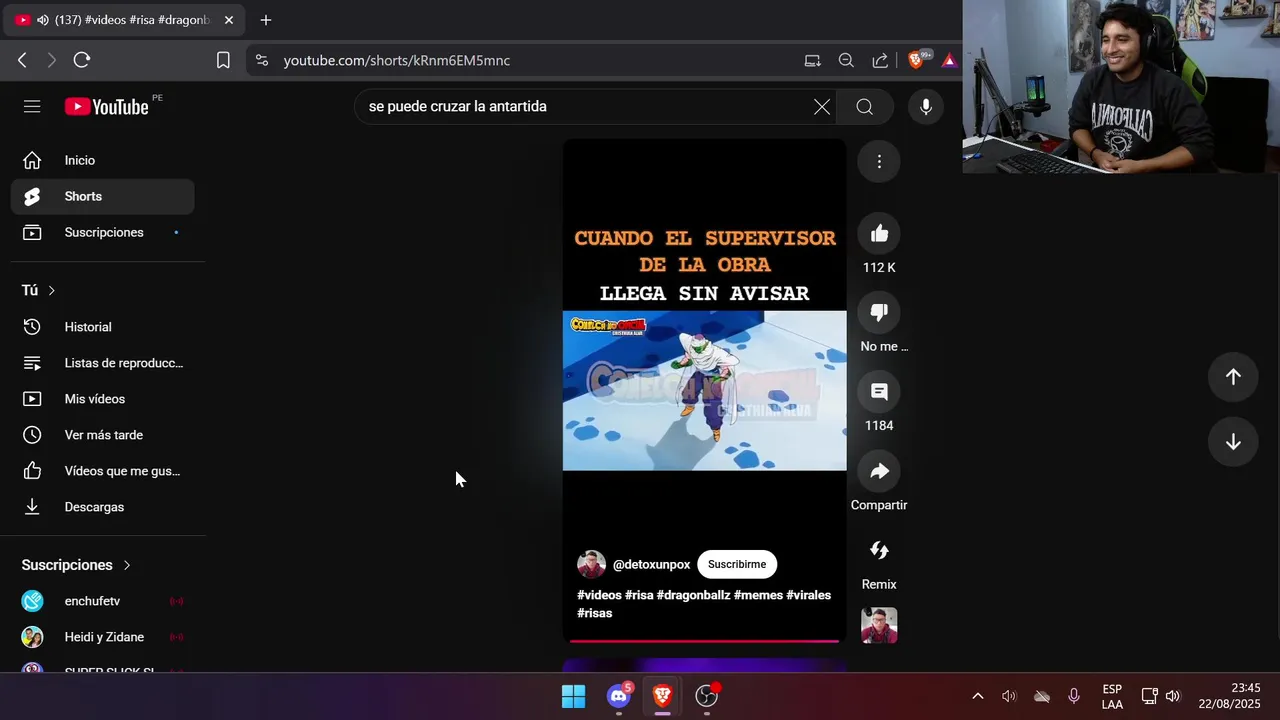1280x720 pixels.
Task: Close the YouTube Shorts tab
Action: coord(228,20)
